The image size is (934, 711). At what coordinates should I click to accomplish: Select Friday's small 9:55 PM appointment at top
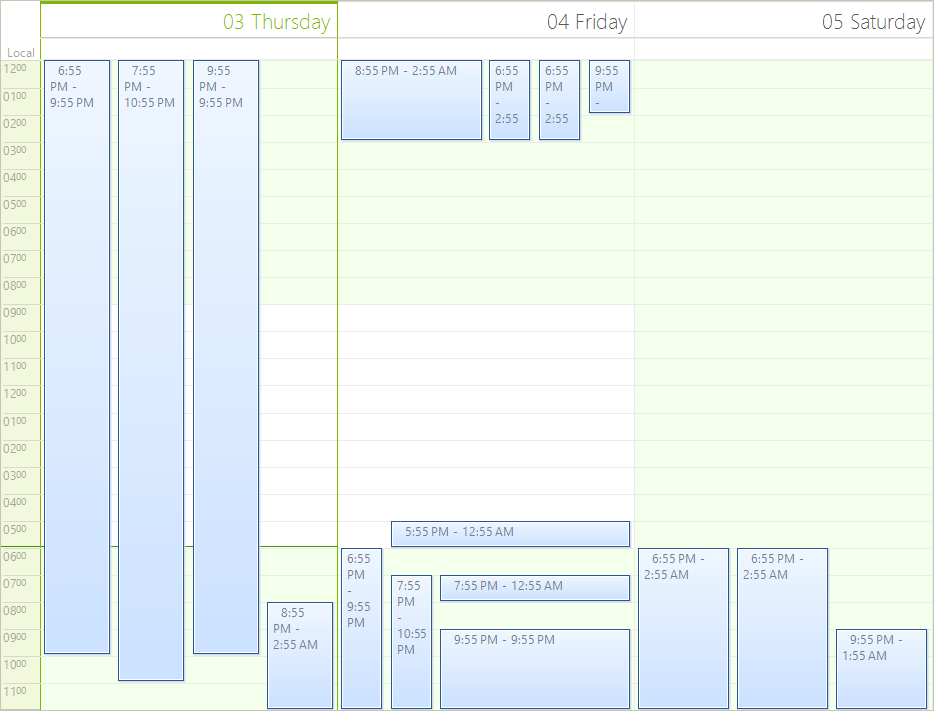(x=609, y=86)
